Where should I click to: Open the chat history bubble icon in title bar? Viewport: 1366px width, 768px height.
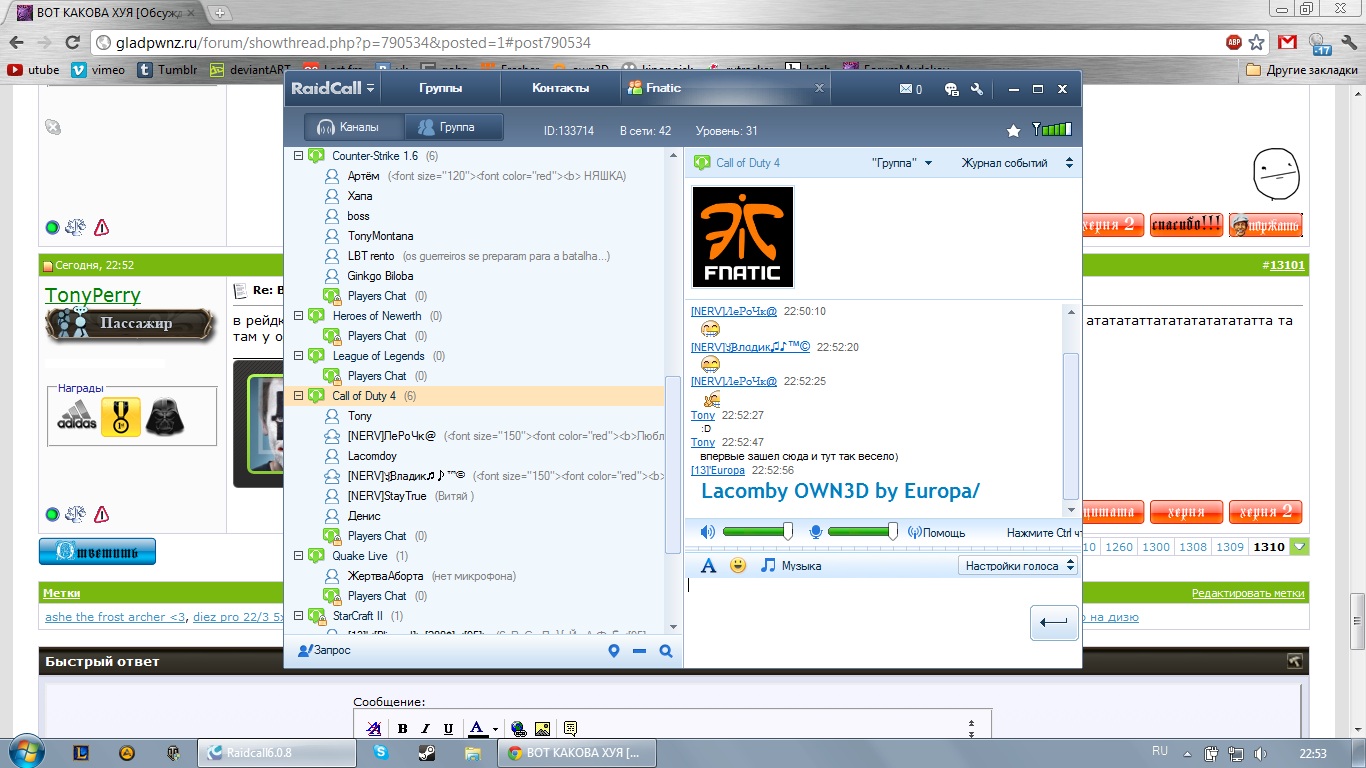pyautogui.click(x=951, y=89)
